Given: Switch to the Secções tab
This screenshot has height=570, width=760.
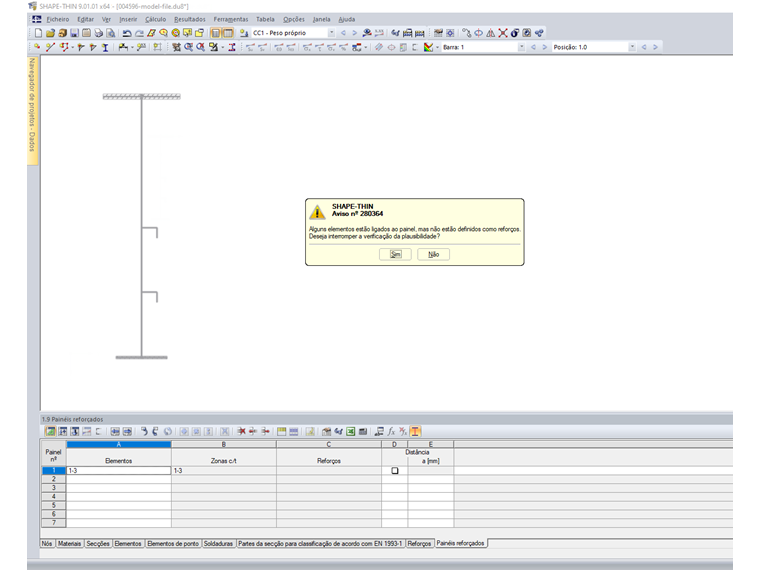Looking at the screenshot, I should click(x=98, y=544).
